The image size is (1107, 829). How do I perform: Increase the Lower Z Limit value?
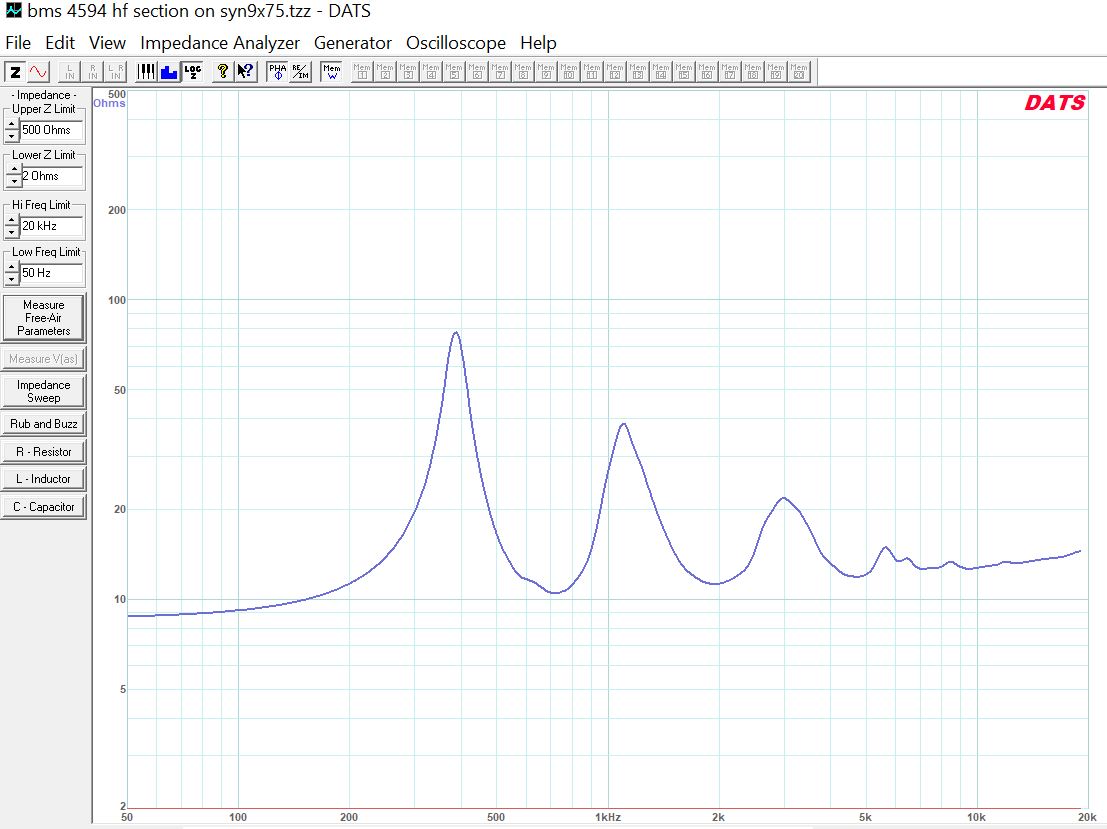click(x=14, y=170)
